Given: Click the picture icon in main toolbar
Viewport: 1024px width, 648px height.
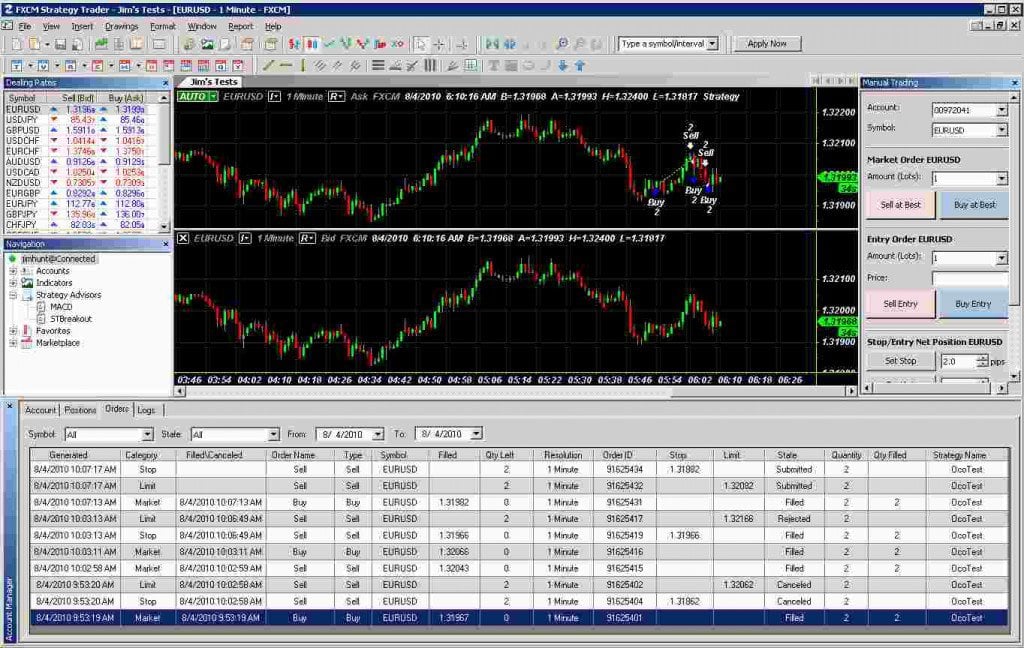Looking at the screenshot, I should (207, 44).
